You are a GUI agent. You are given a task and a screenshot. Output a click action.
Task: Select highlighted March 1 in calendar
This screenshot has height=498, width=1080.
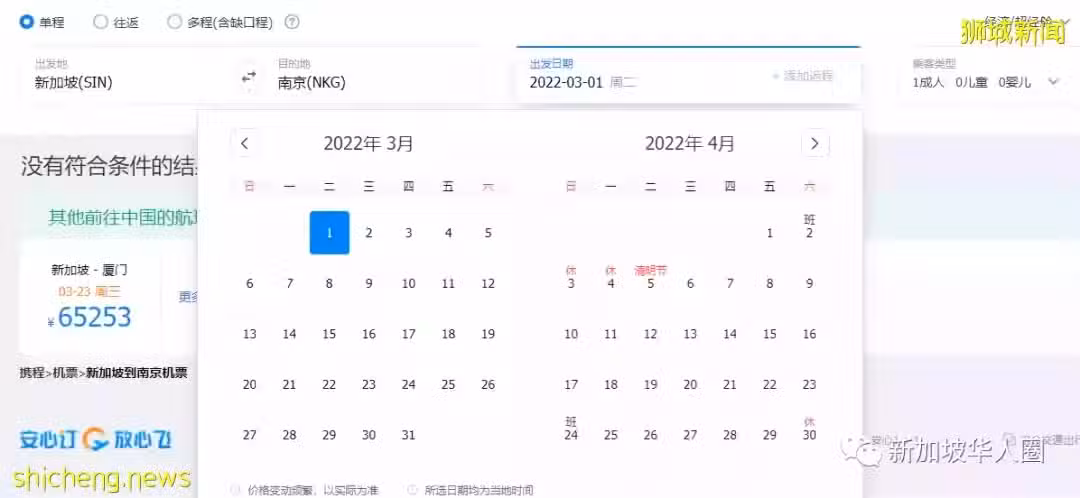[329, 233]
